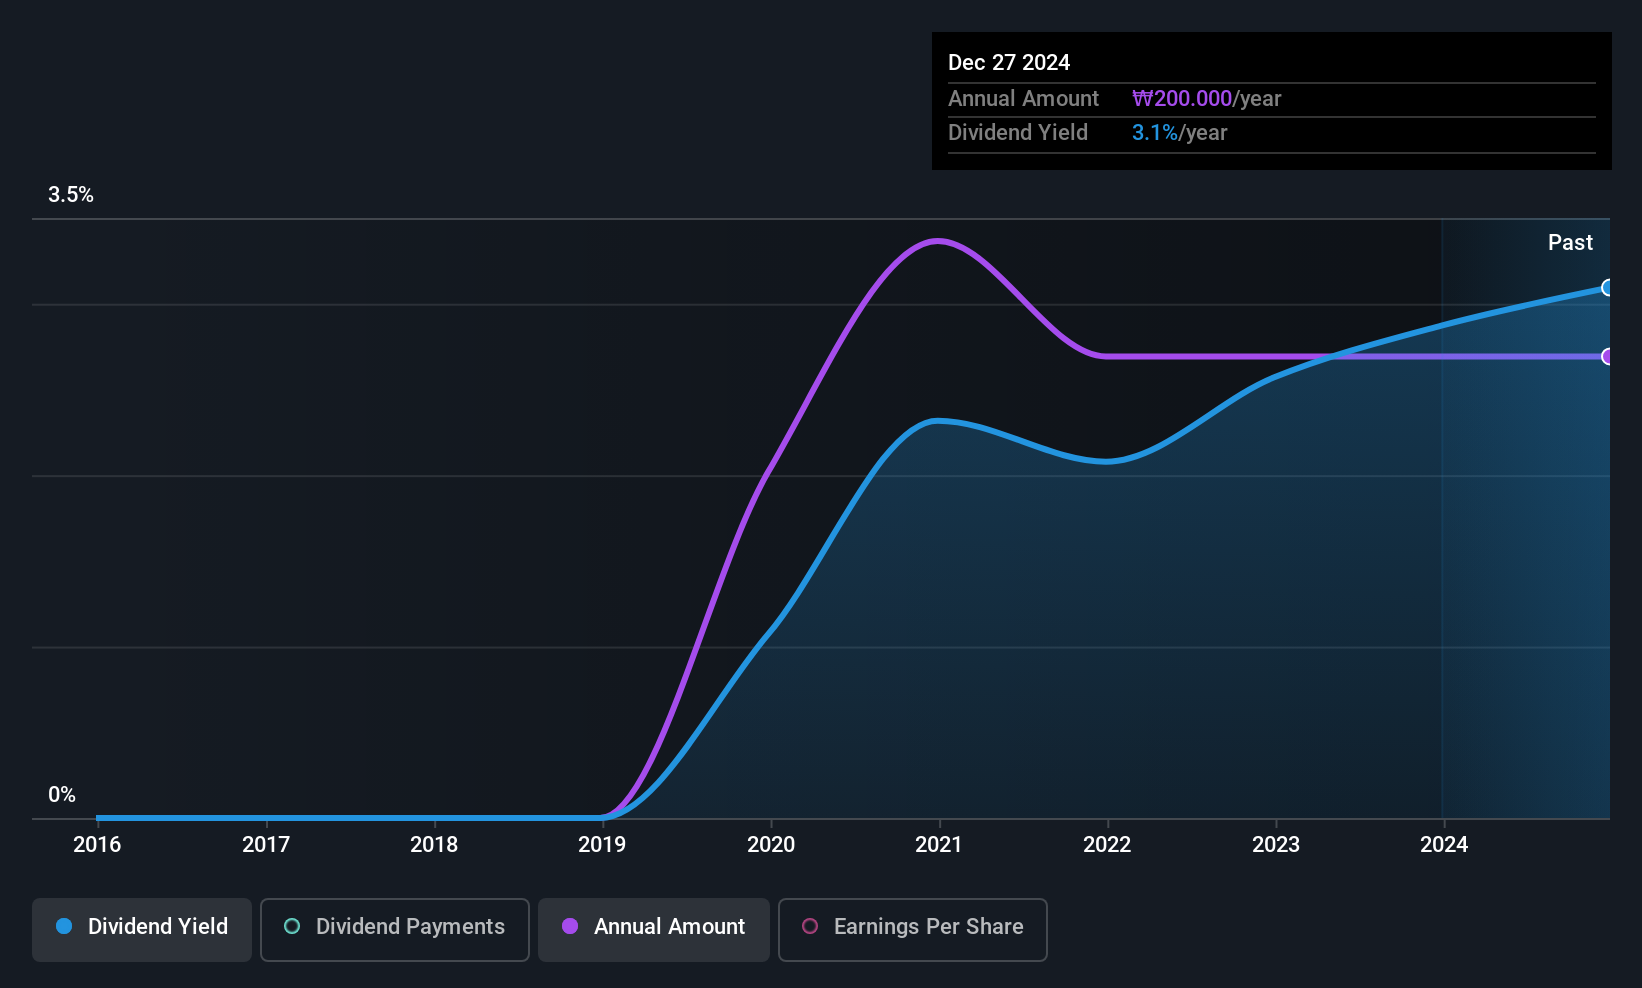Click the purple Annual Amount legend dot

(570, 926)
